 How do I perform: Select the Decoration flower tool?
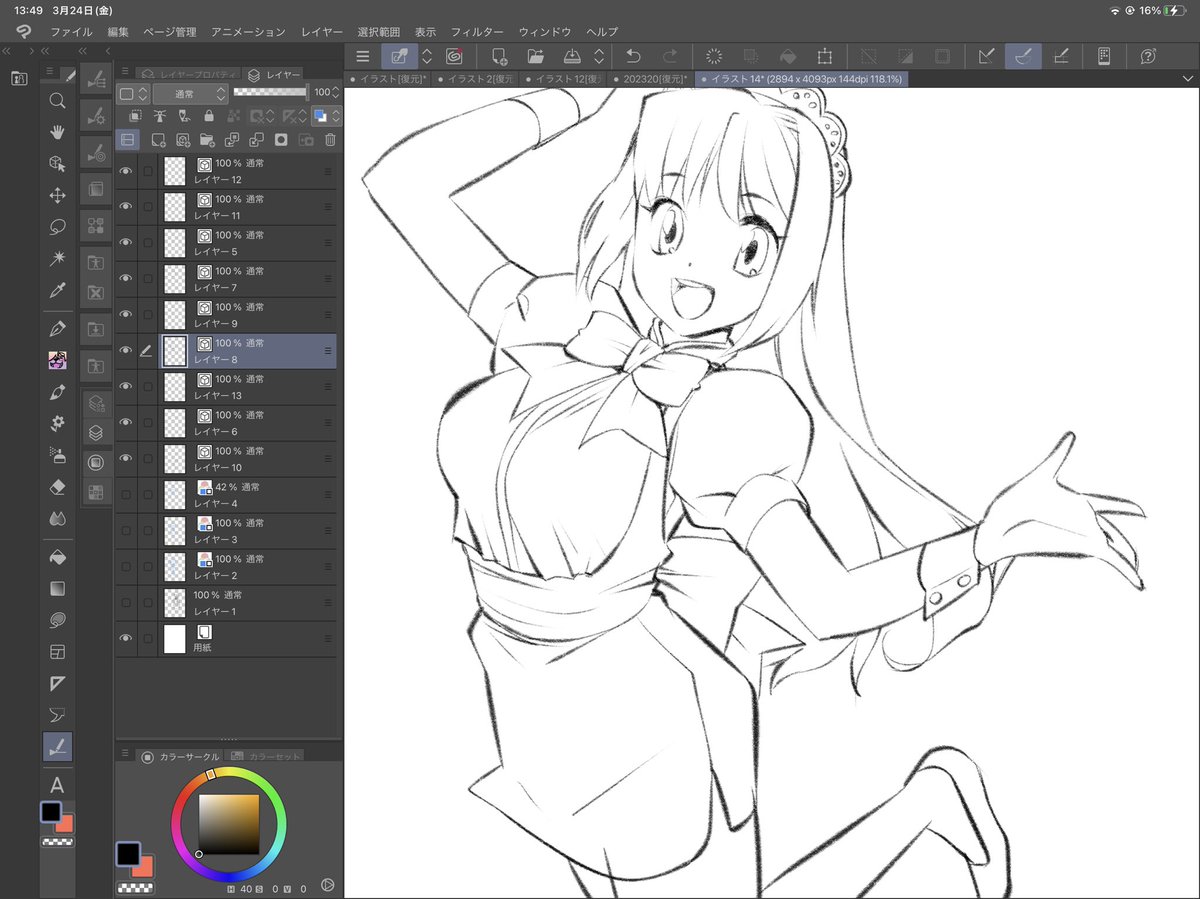(57, 424)
